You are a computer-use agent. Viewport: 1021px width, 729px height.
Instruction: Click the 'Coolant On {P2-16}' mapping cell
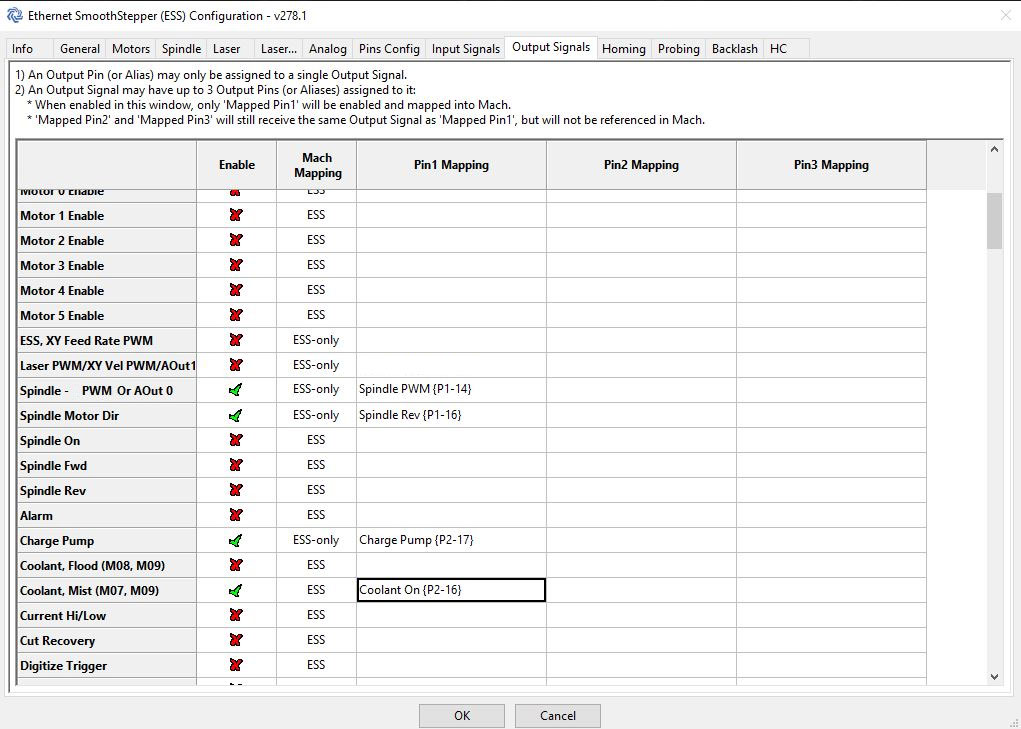pyautogui.click(x=451, y=590)
